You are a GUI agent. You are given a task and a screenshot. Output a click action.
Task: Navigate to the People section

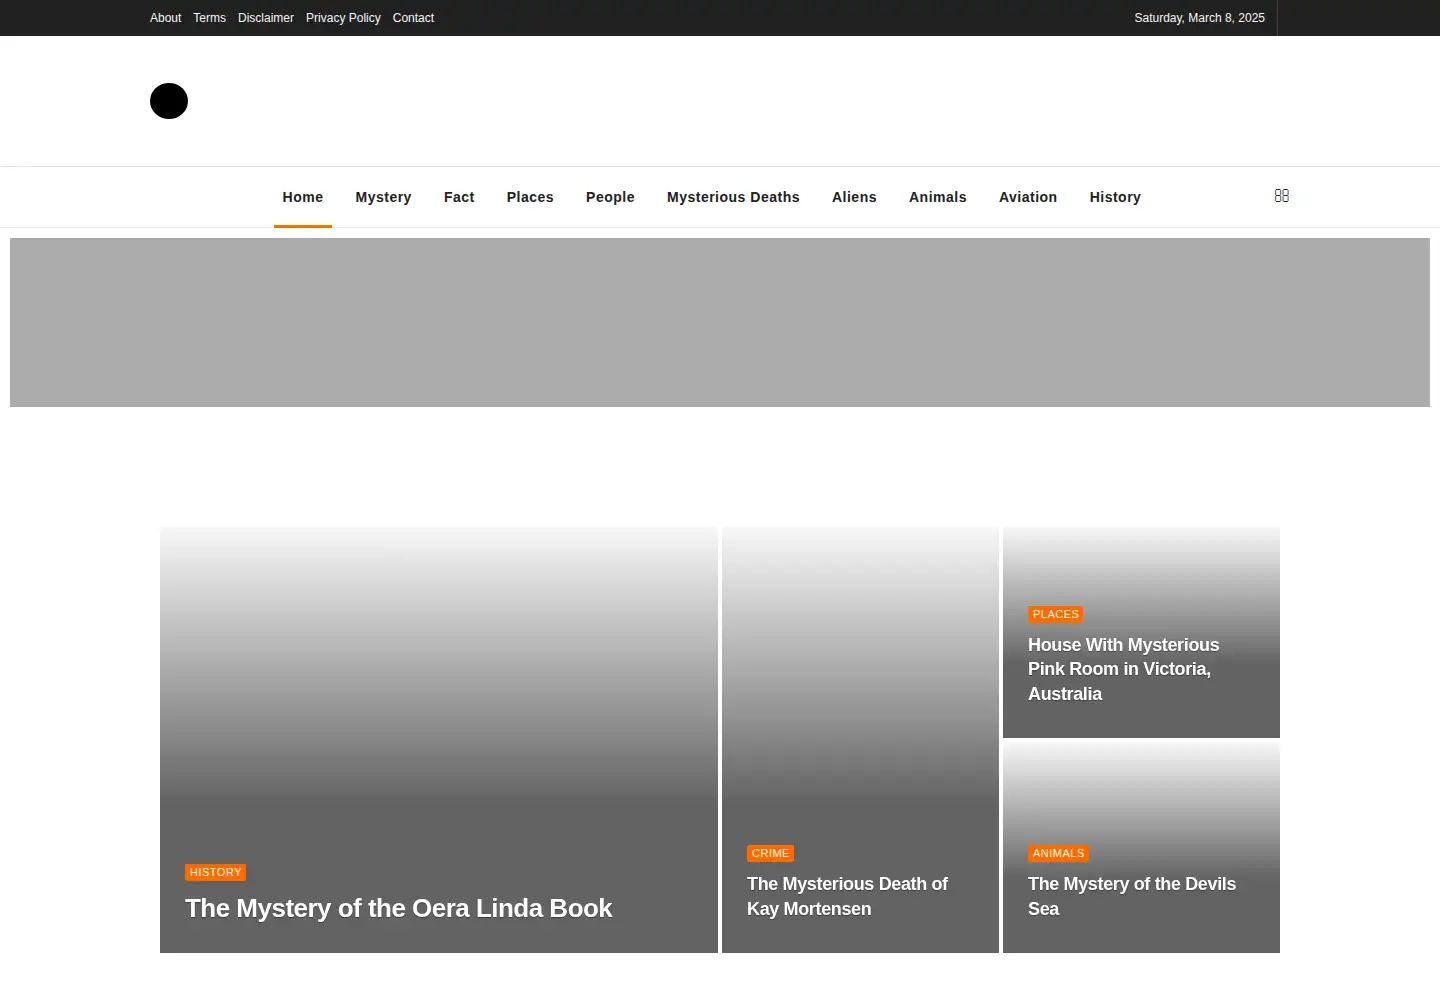pos(610,197)
